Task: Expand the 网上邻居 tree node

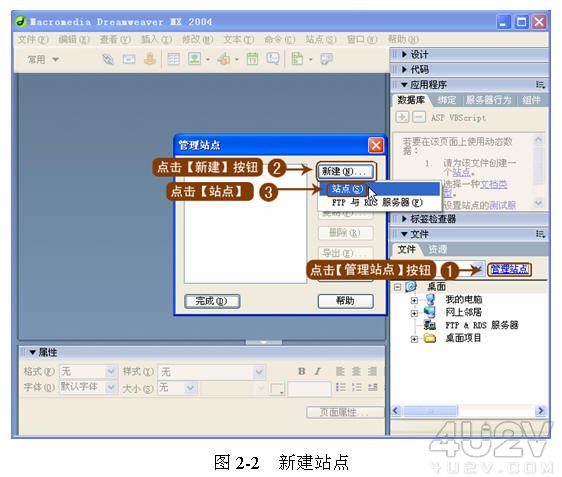Action: 414,313
